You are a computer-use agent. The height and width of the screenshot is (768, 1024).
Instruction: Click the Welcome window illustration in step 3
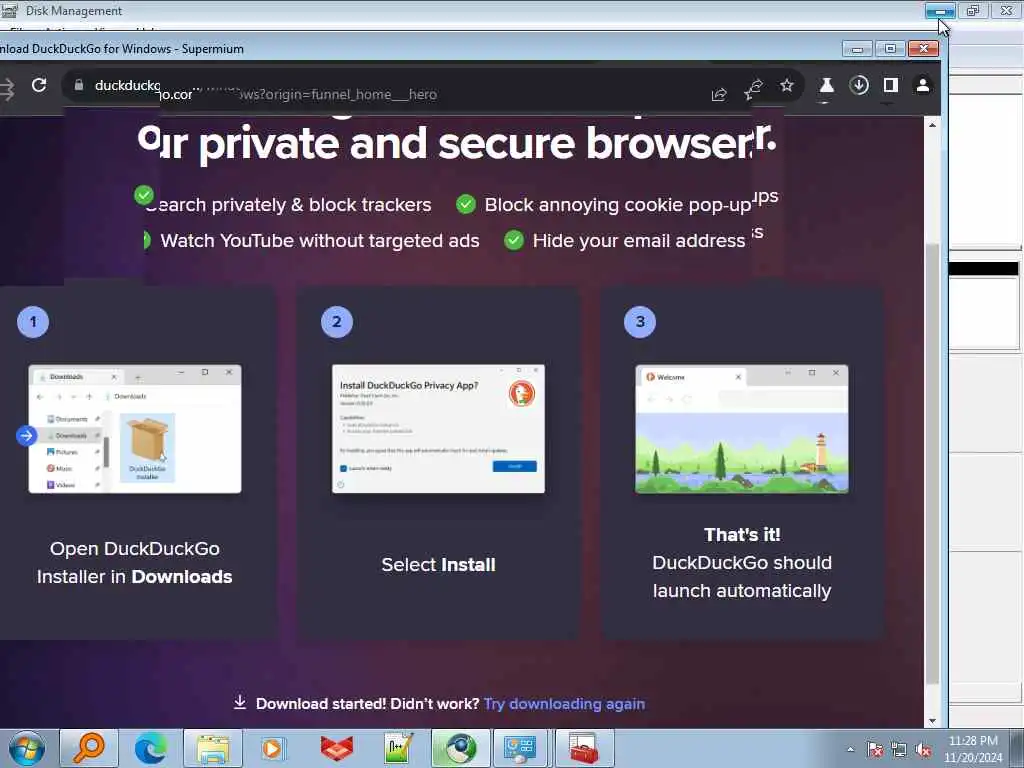(x=742, y=429)
